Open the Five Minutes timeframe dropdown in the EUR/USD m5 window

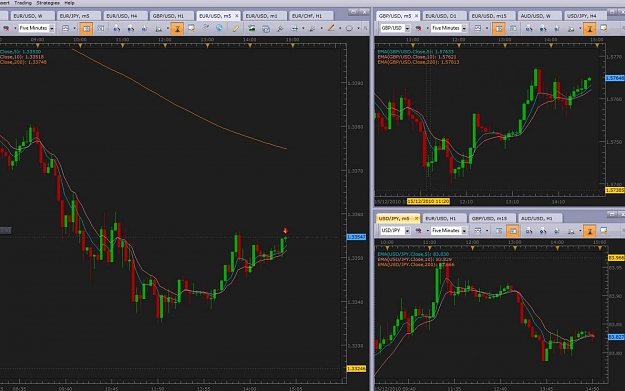click(x=51, y=29)
